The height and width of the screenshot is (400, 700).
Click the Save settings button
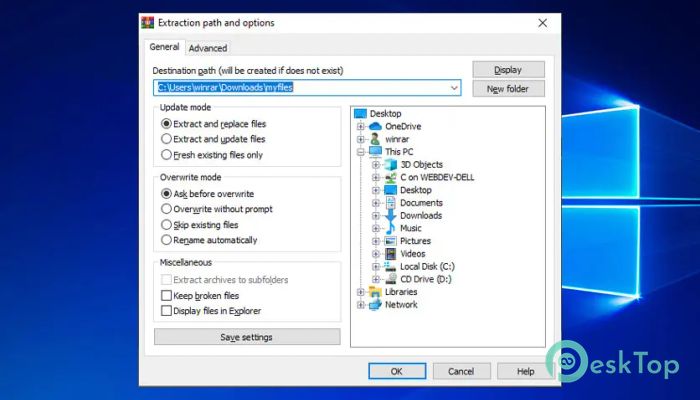247,337
